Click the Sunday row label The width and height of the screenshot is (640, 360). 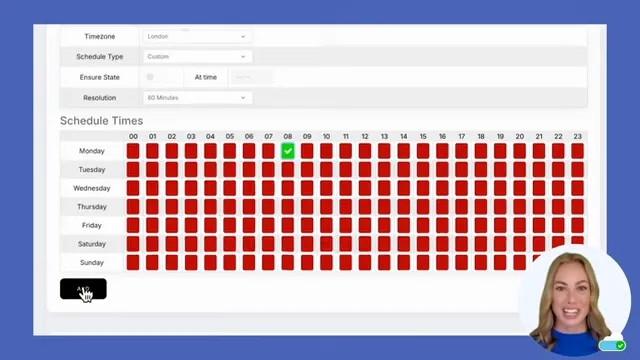pos(92,262)
